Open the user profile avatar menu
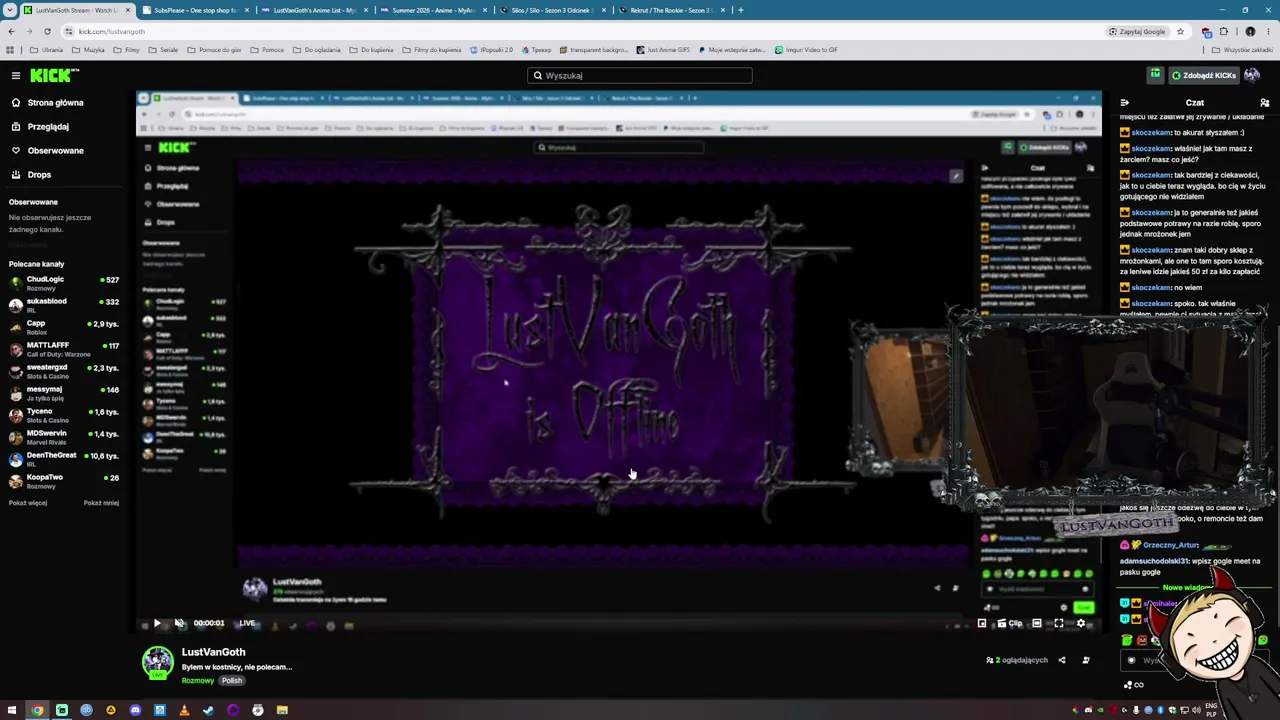 pyautogui.click(x=1252, y=75)
